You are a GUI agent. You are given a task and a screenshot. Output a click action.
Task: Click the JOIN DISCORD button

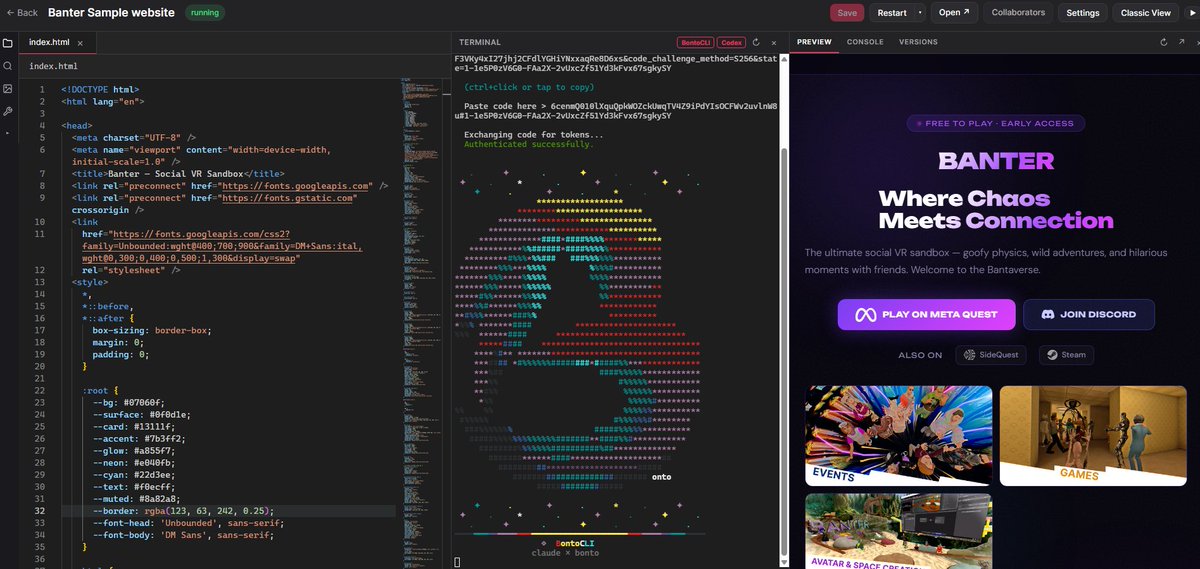[1088, 314]
